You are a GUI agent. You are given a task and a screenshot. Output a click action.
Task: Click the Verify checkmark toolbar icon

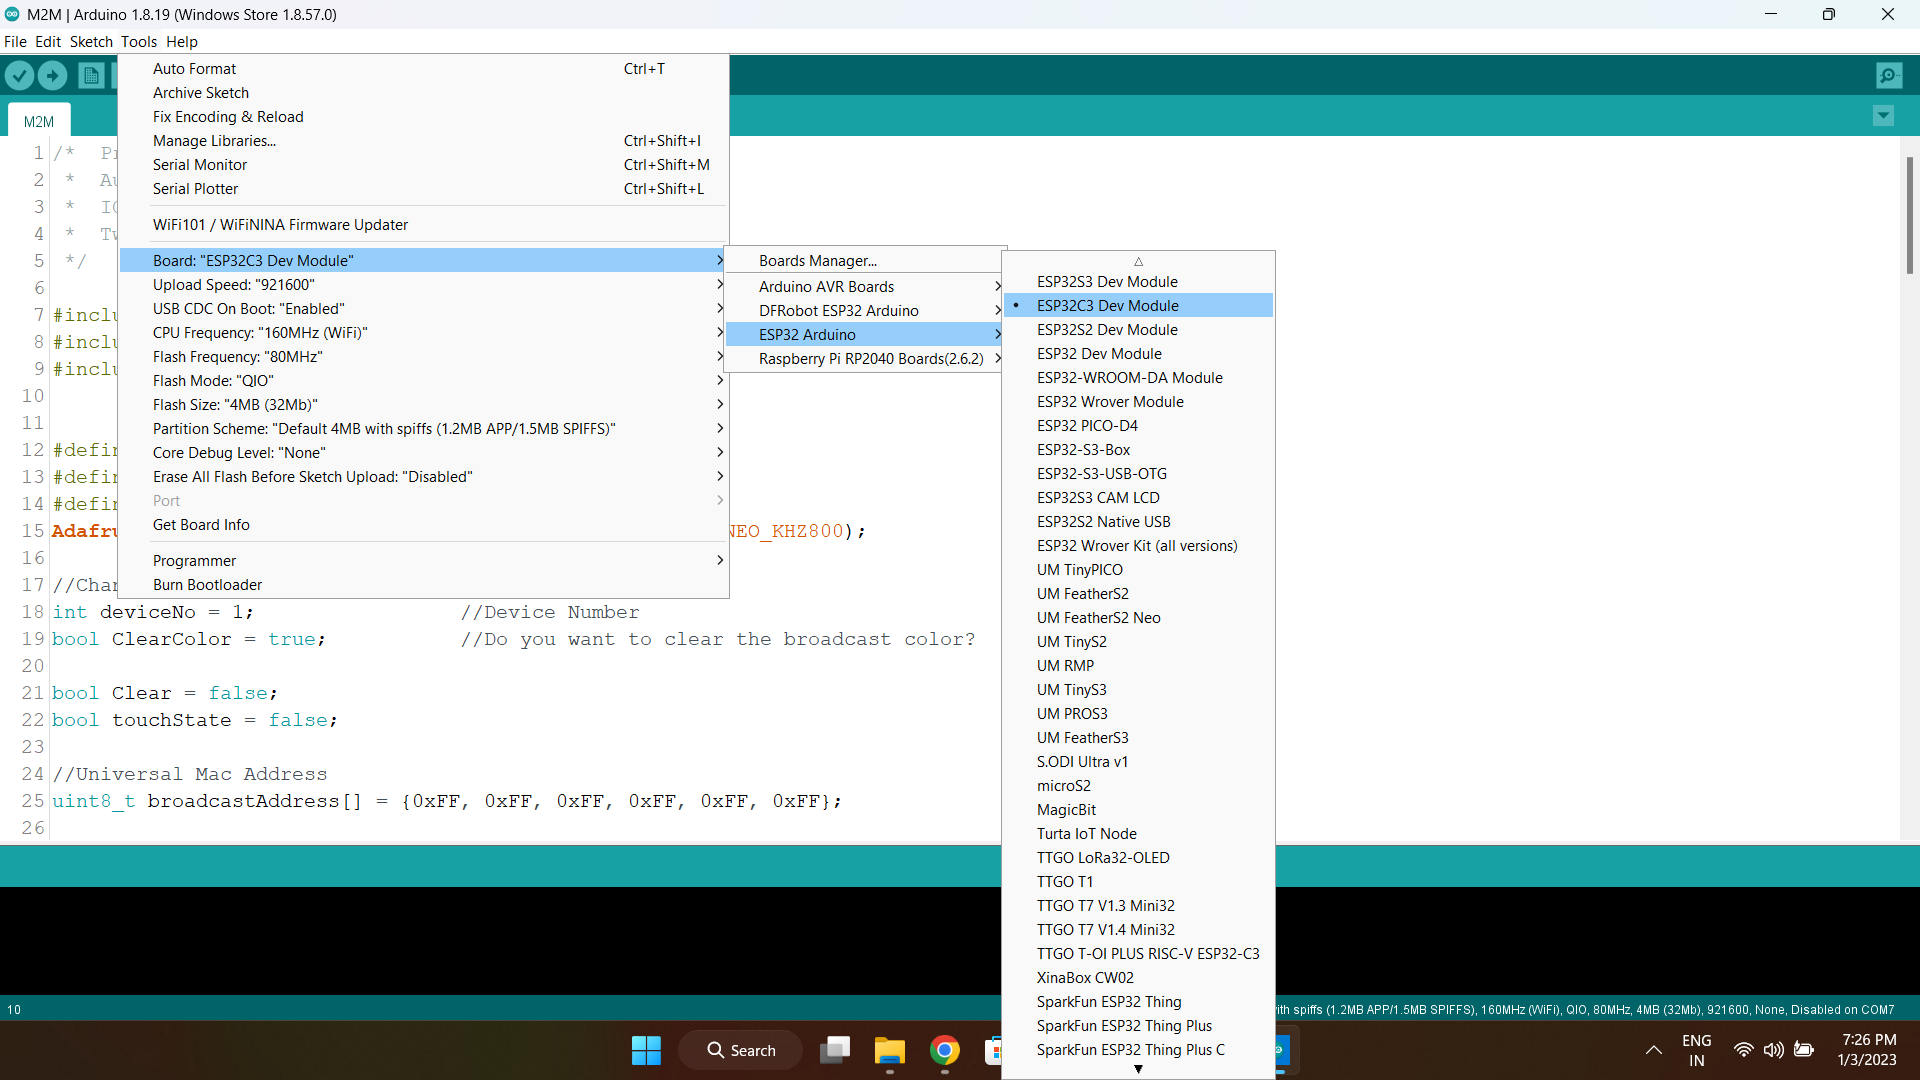(x=19, y=75)
